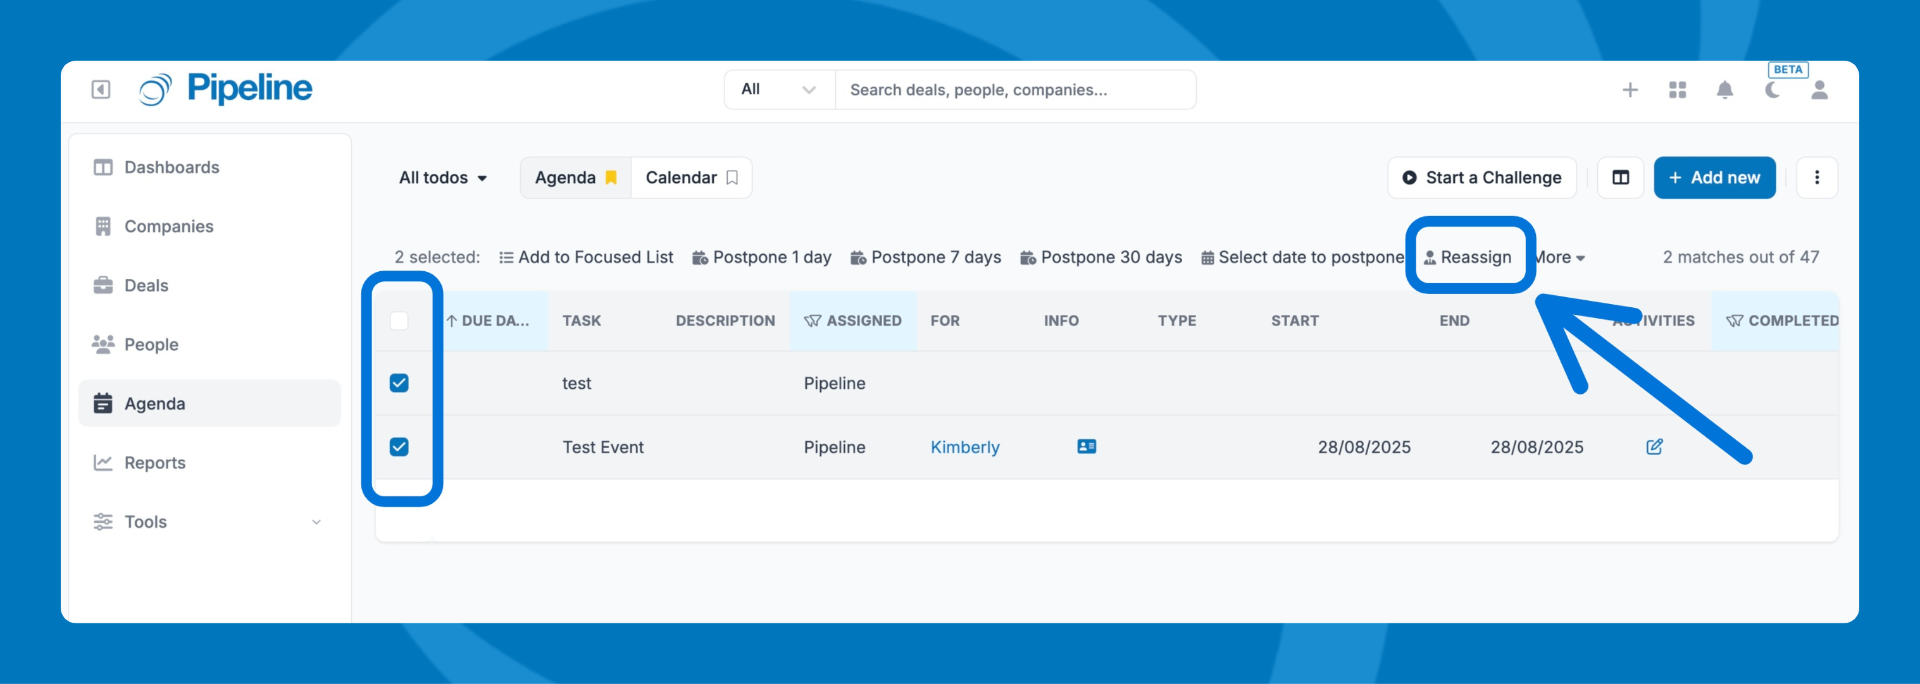Uncheck the 'test' task checkbox
The image size is (1920, 684).
click(x=399, y=383)
